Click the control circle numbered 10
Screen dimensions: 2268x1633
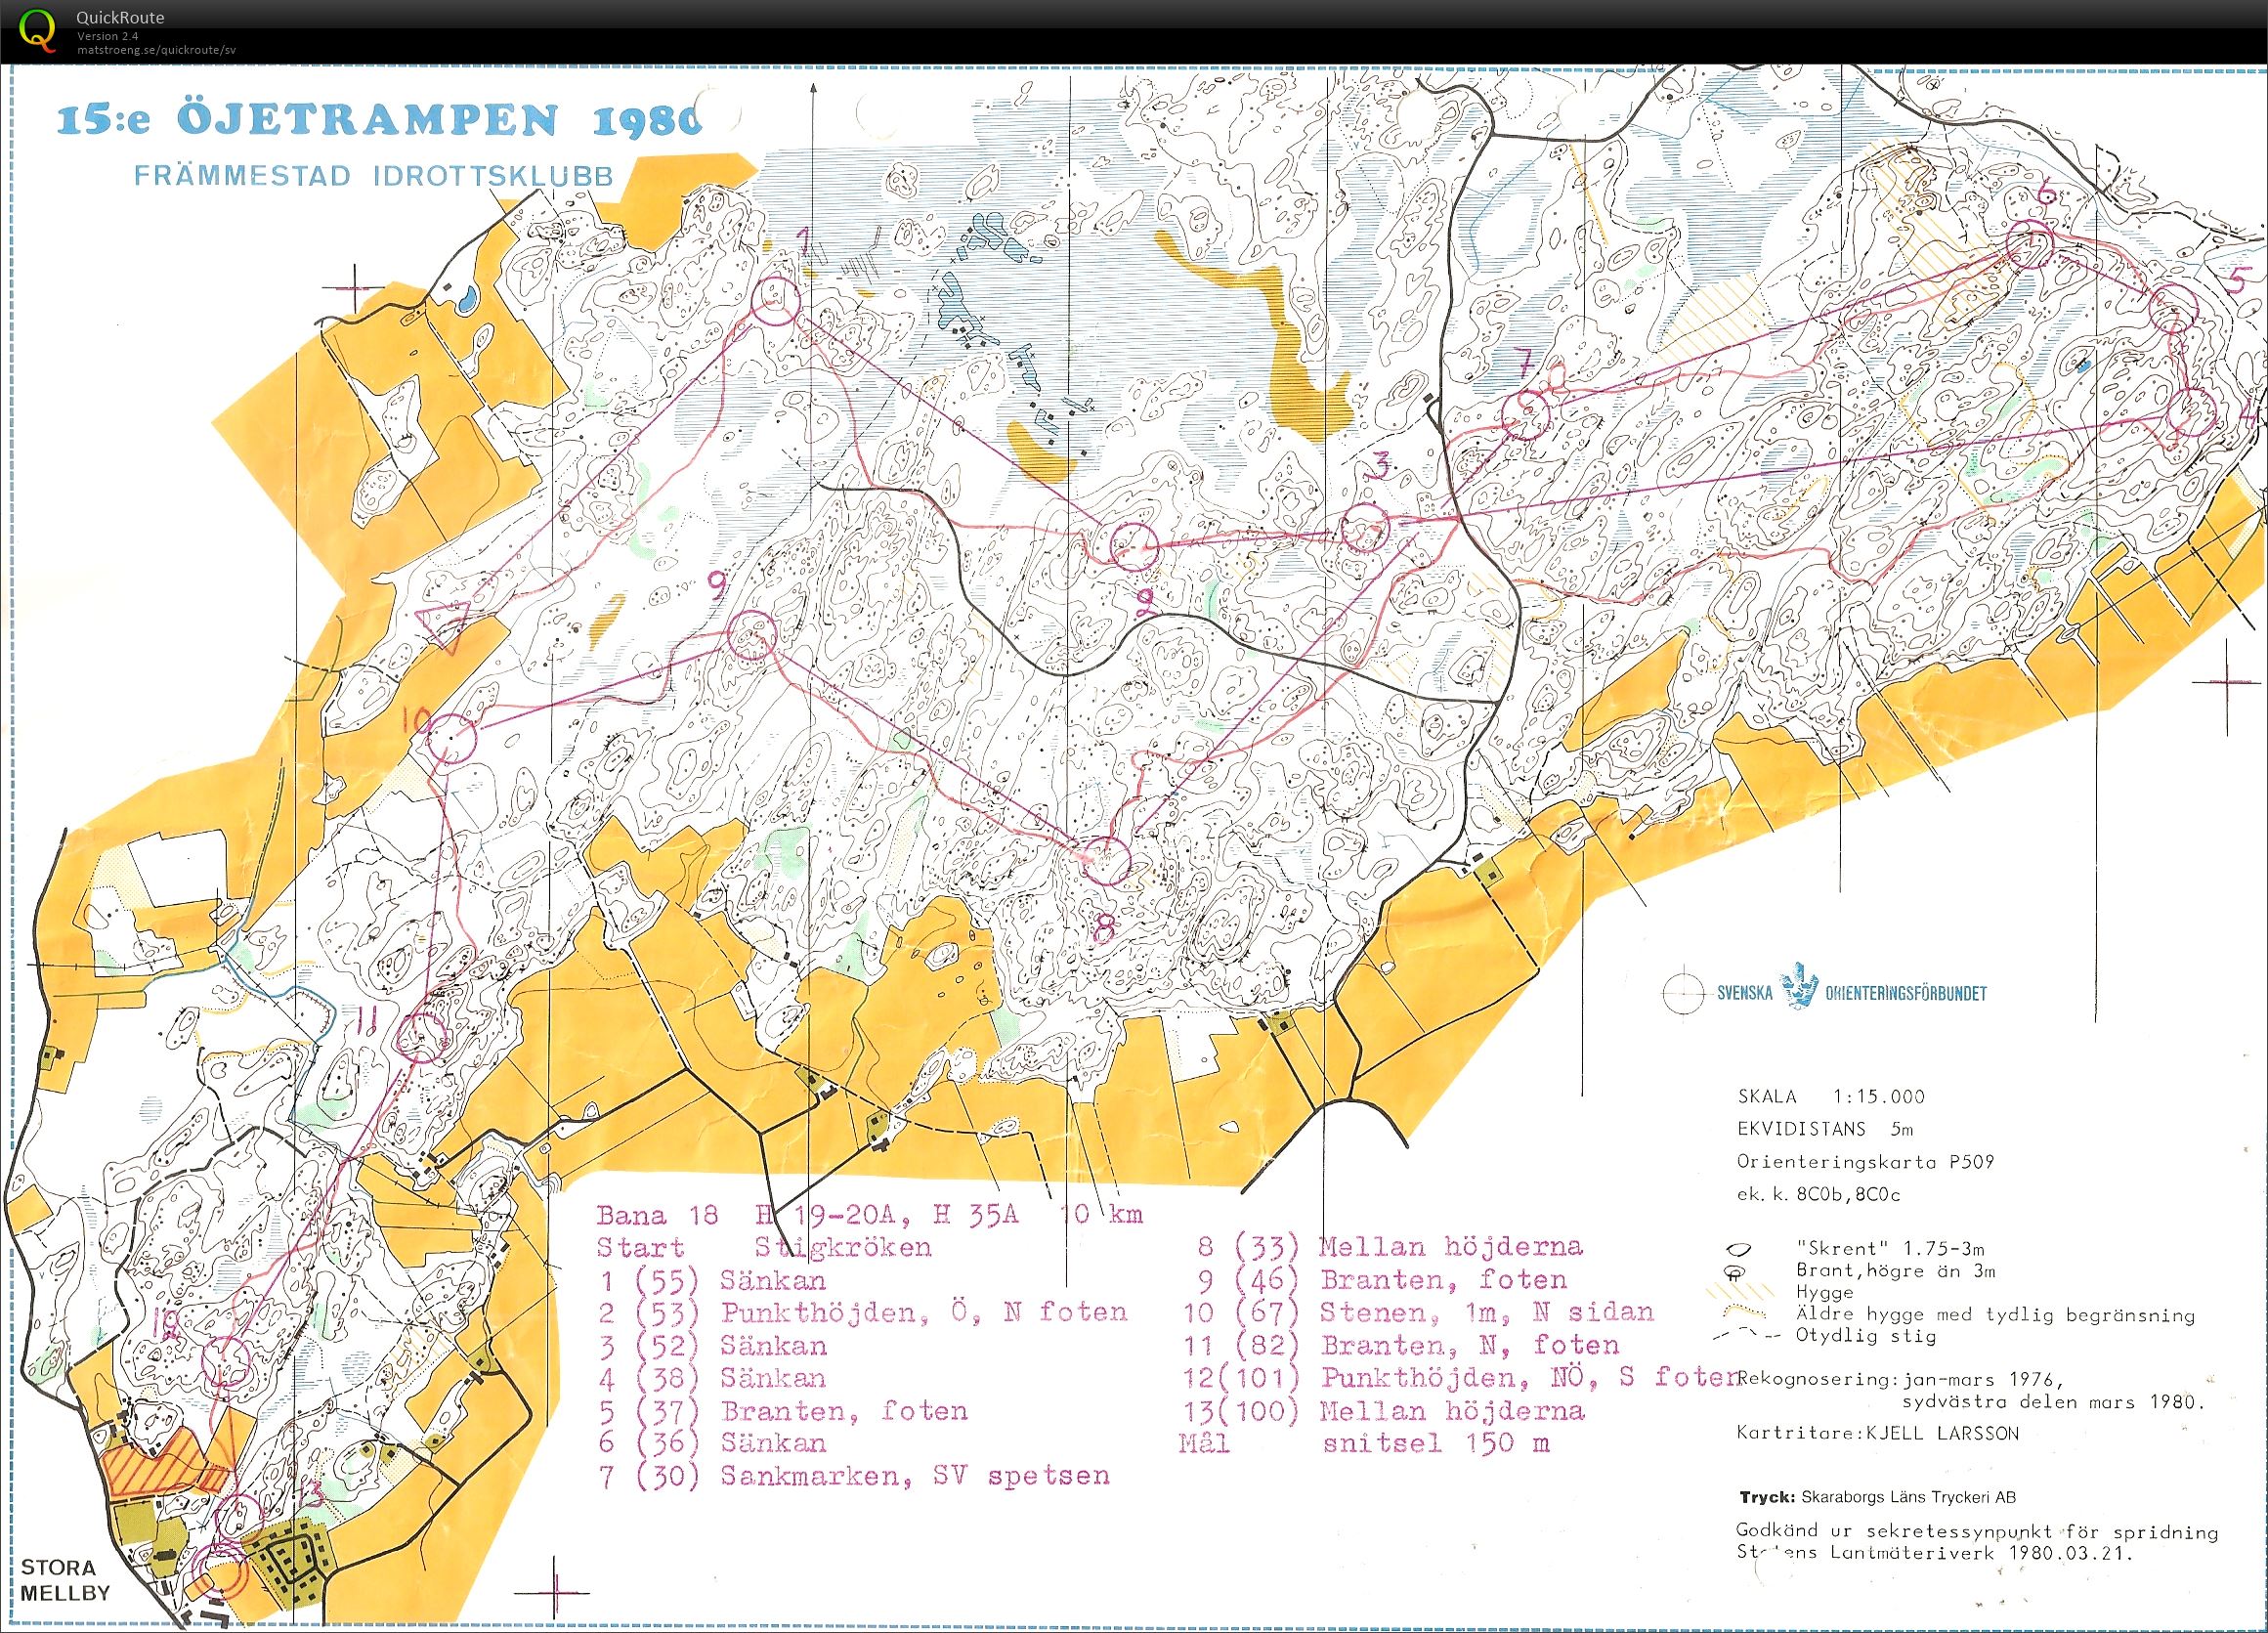click(451, 738)
